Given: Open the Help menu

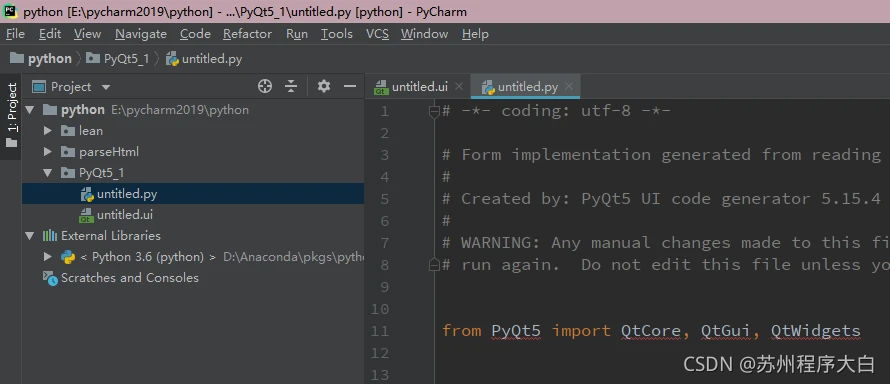Looking at the screenshot, I should pos(475,34).
